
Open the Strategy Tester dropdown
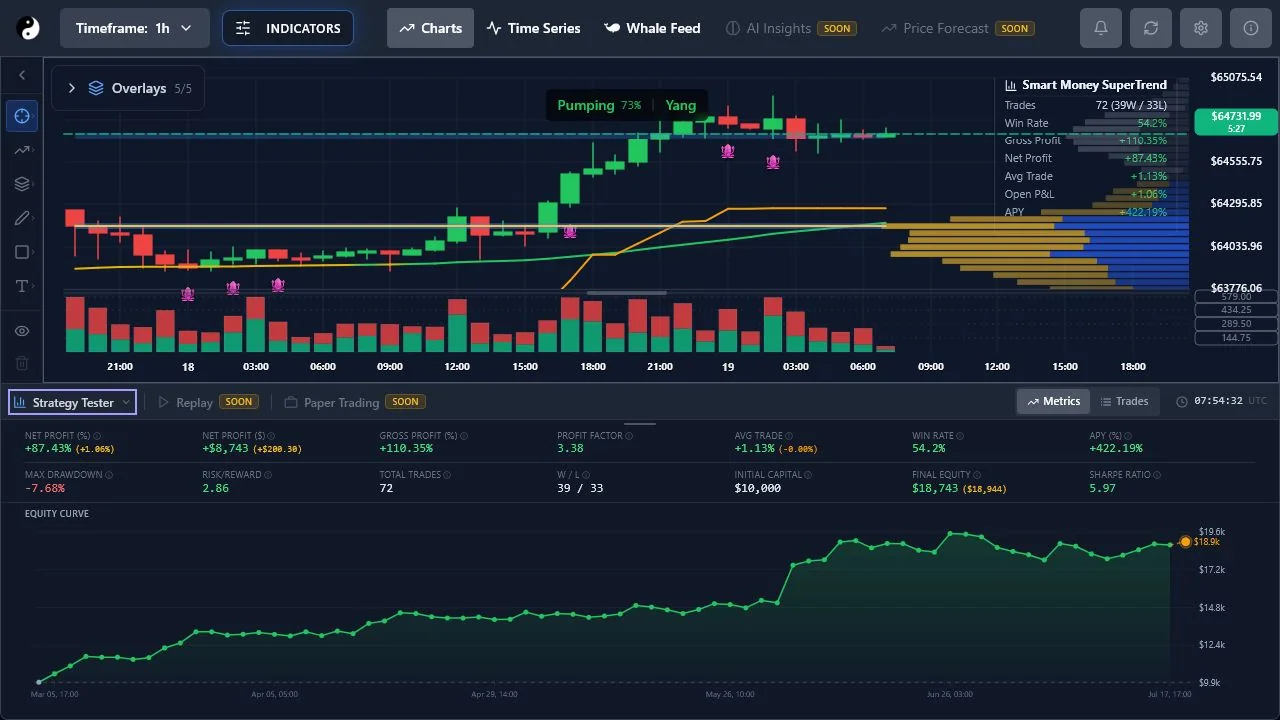(x=72, y=402)
